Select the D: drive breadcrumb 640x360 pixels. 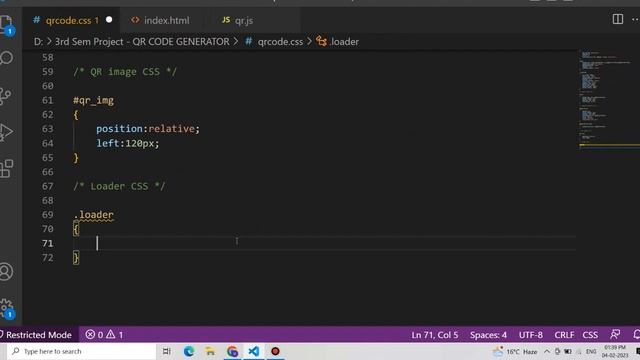pyautogui.click(x=38, y=42)
